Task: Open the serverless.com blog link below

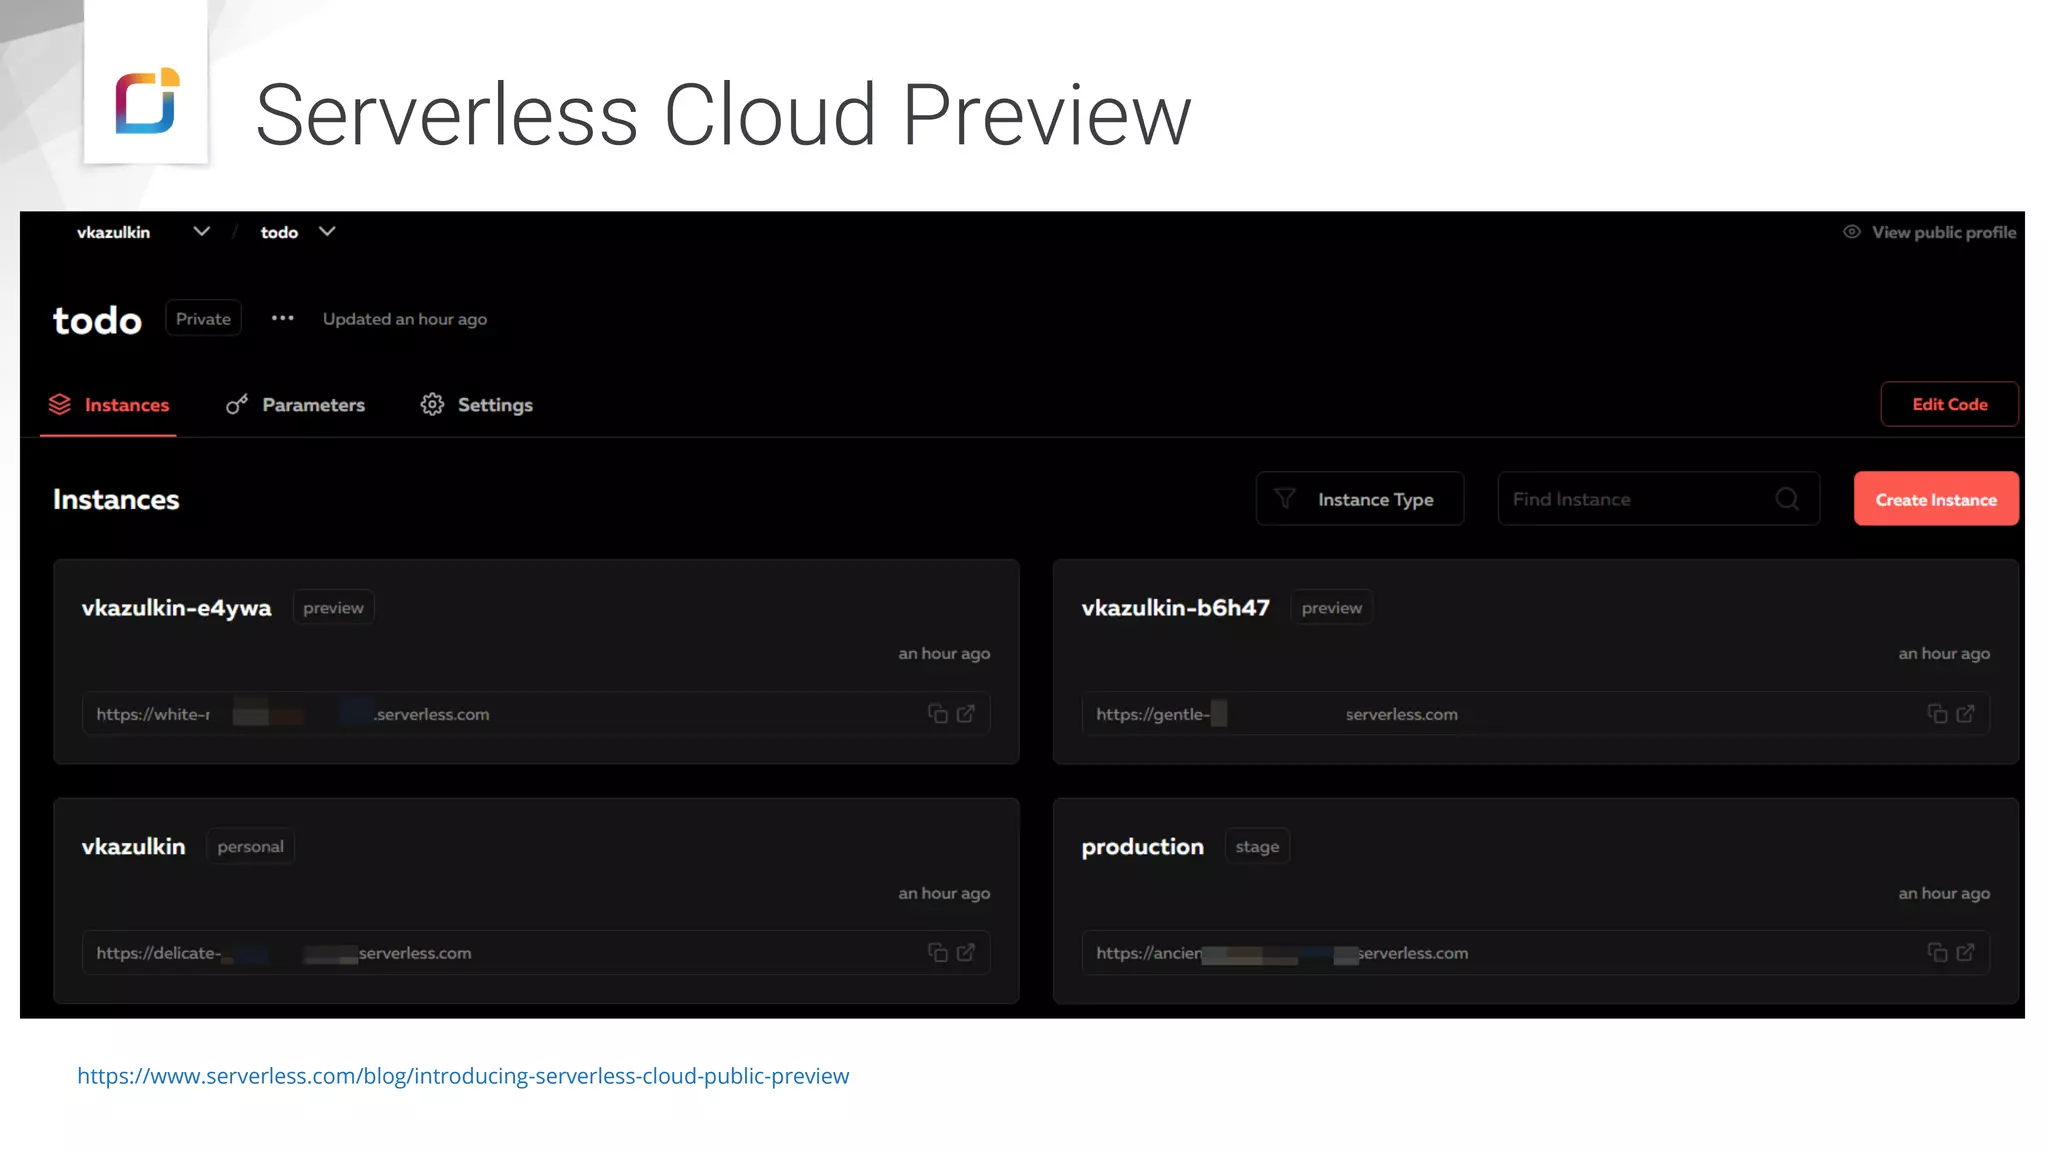Action: pyautogui.click(x=463, y=1076)
